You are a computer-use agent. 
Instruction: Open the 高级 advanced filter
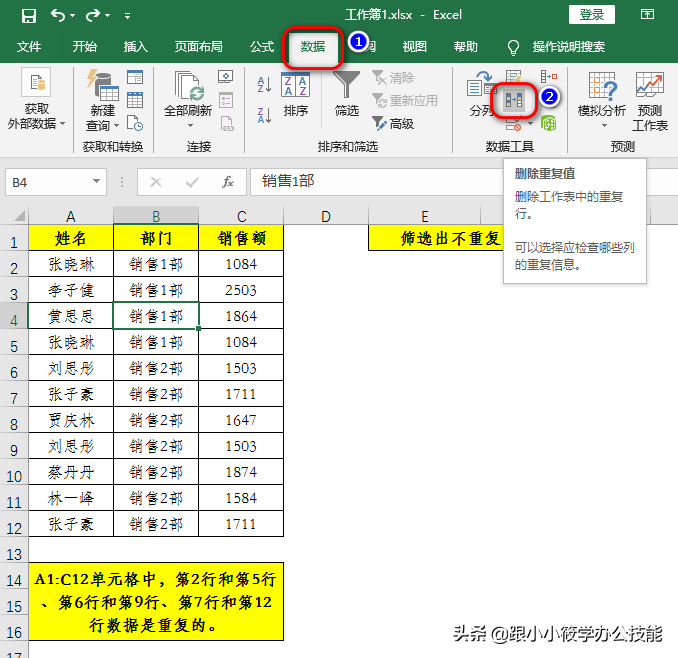pos(393,124)
